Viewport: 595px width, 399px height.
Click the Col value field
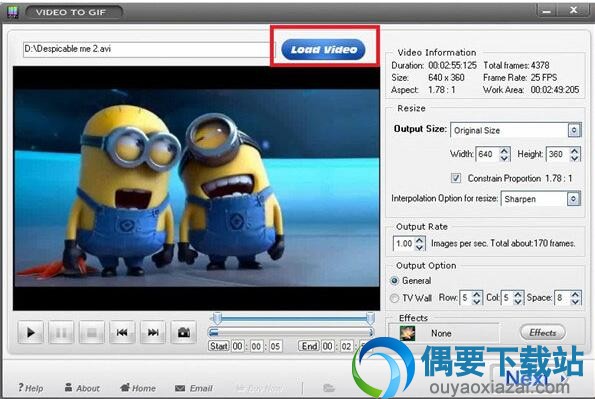point(507,298)
